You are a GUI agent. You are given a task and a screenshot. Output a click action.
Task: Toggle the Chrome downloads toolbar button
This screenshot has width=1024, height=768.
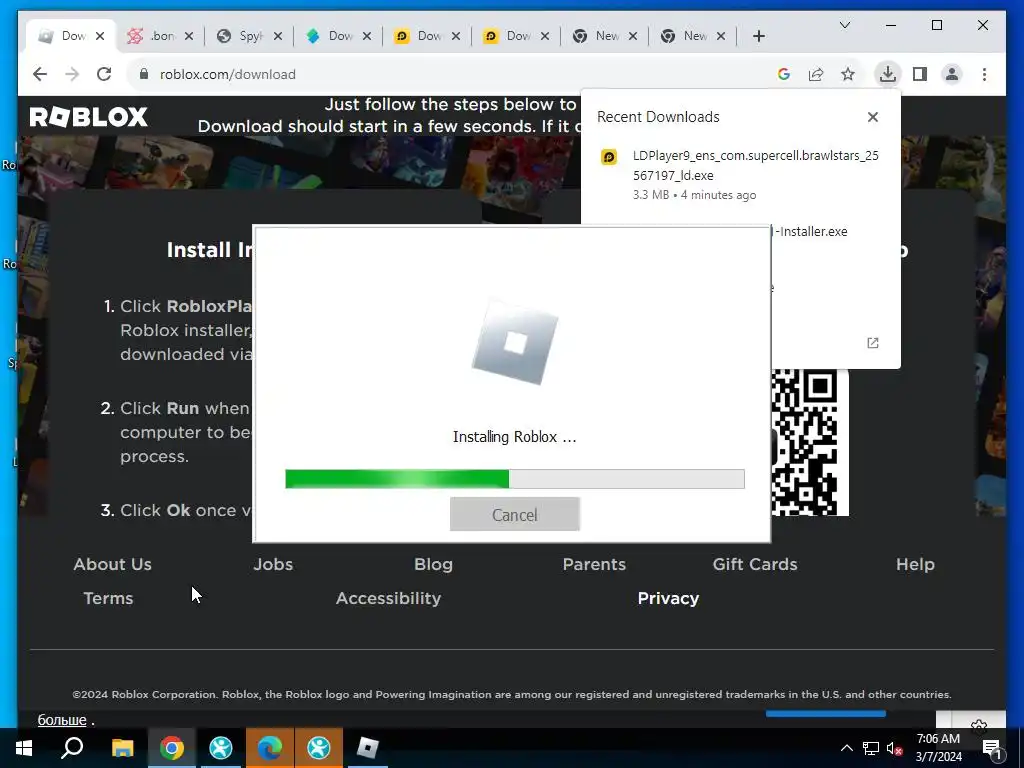(888, 74)
